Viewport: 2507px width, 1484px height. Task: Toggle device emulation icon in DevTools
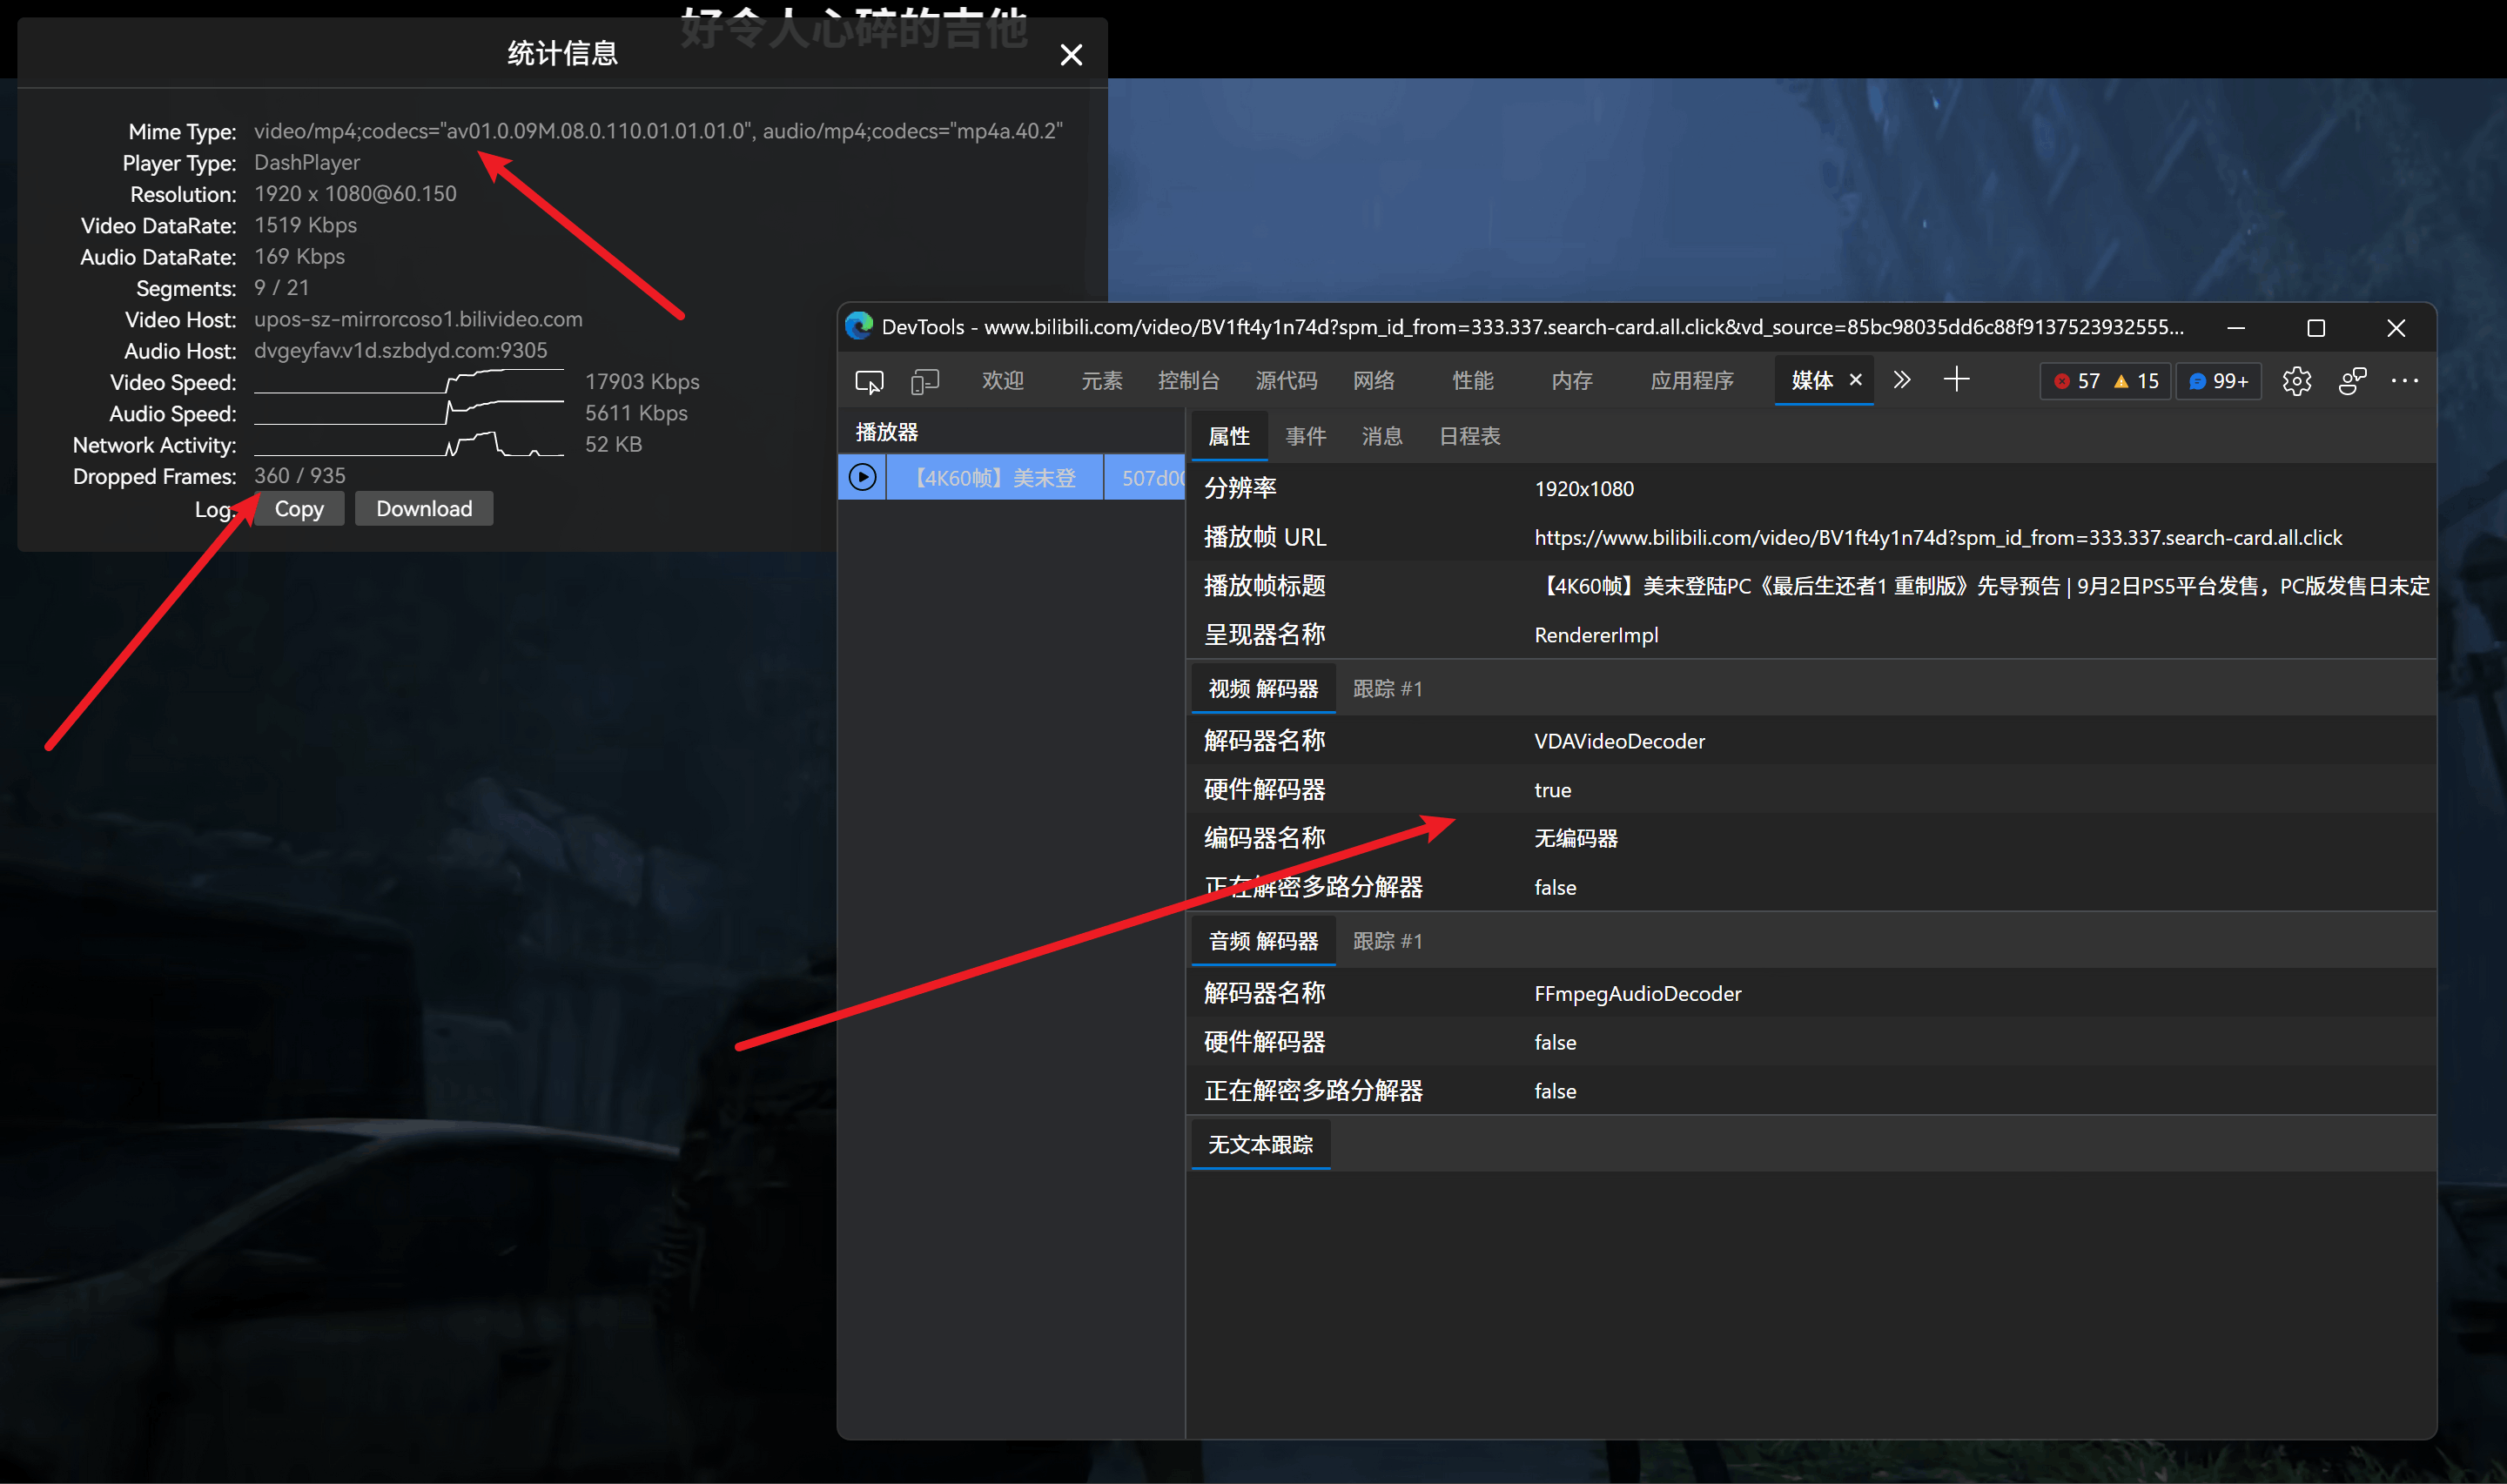pos(925,381)
